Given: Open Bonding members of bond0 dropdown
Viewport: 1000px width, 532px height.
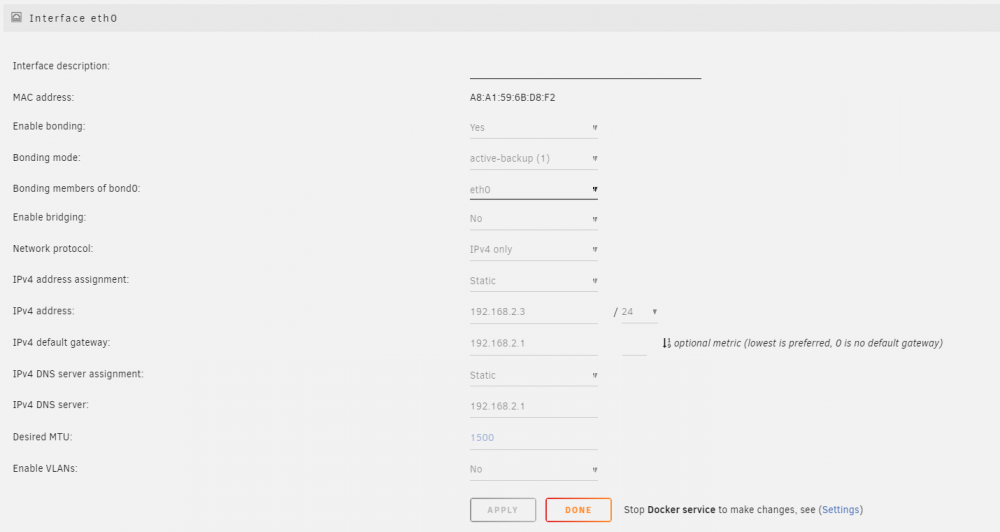Looking at the screenshot, I should [x=534, y=189].
